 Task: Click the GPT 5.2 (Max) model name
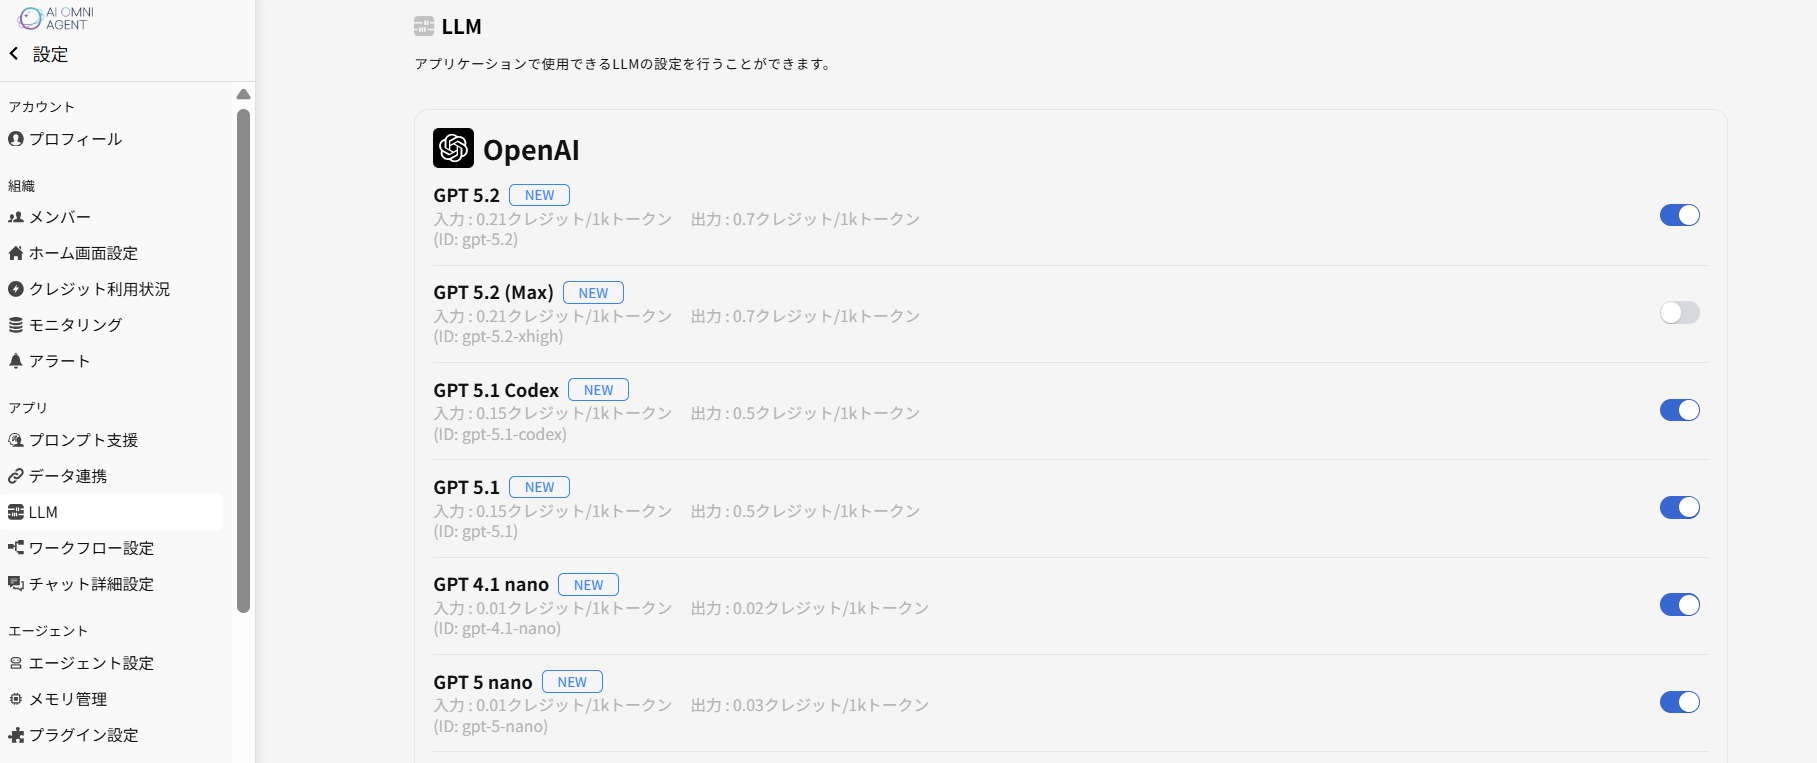(493, 292)
